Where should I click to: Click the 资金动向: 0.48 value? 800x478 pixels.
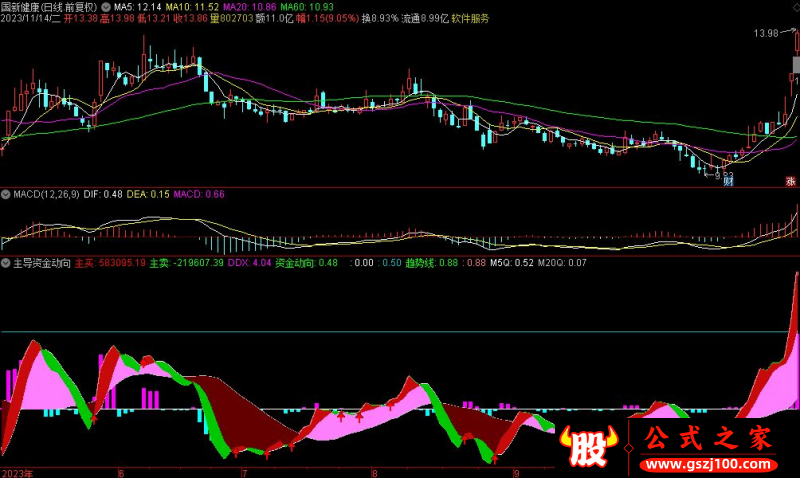306,263
